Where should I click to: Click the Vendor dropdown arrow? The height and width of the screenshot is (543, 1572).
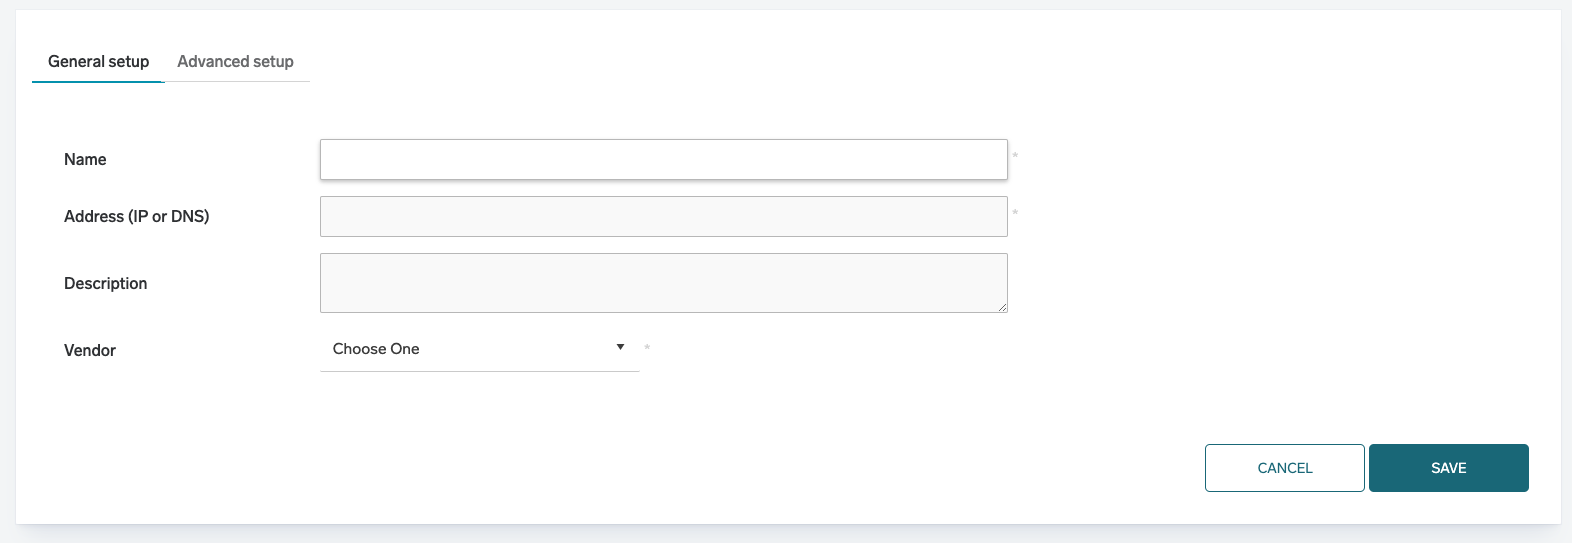pyautogui.click(x=620, y=347)
